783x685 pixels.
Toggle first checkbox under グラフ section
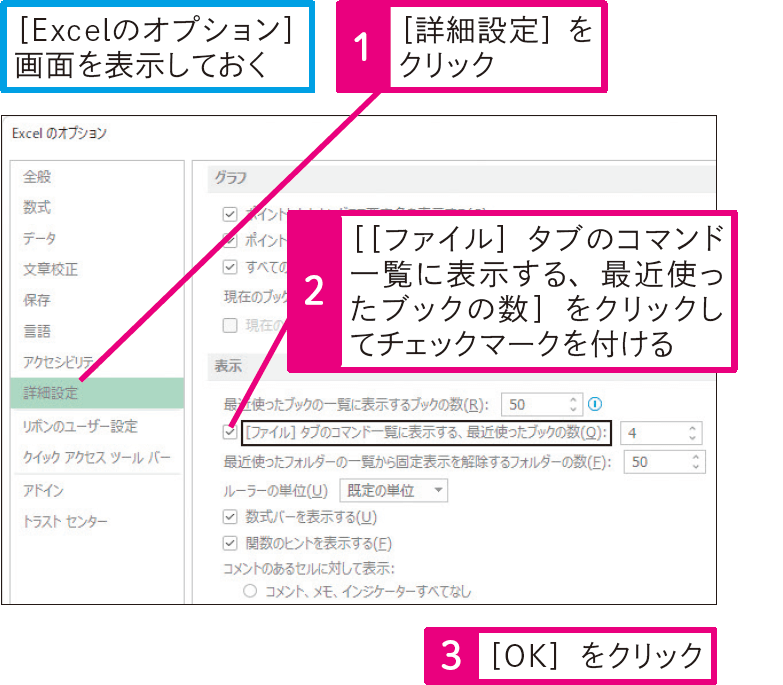[230, 214]
